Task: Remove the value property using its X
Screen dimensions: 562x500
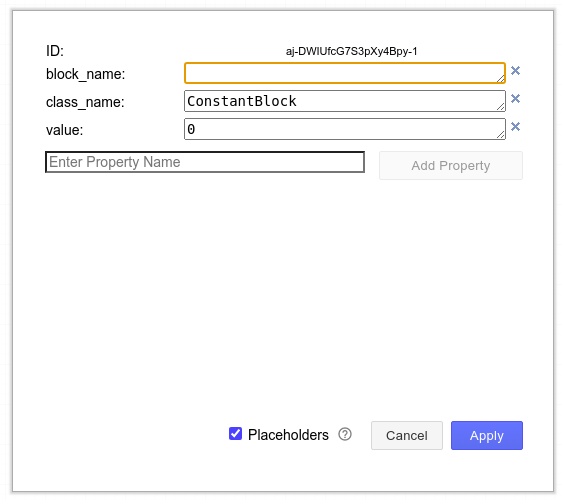Action: tap(515, 127)
